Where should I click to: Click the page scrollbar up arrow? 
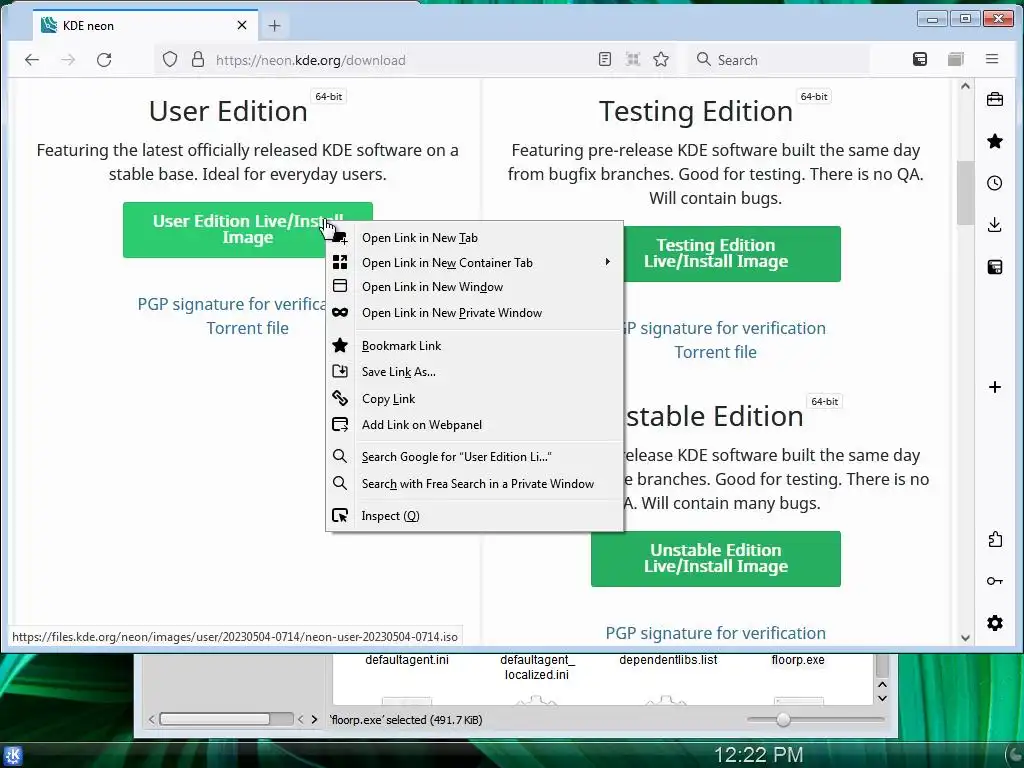pos(965,86)
